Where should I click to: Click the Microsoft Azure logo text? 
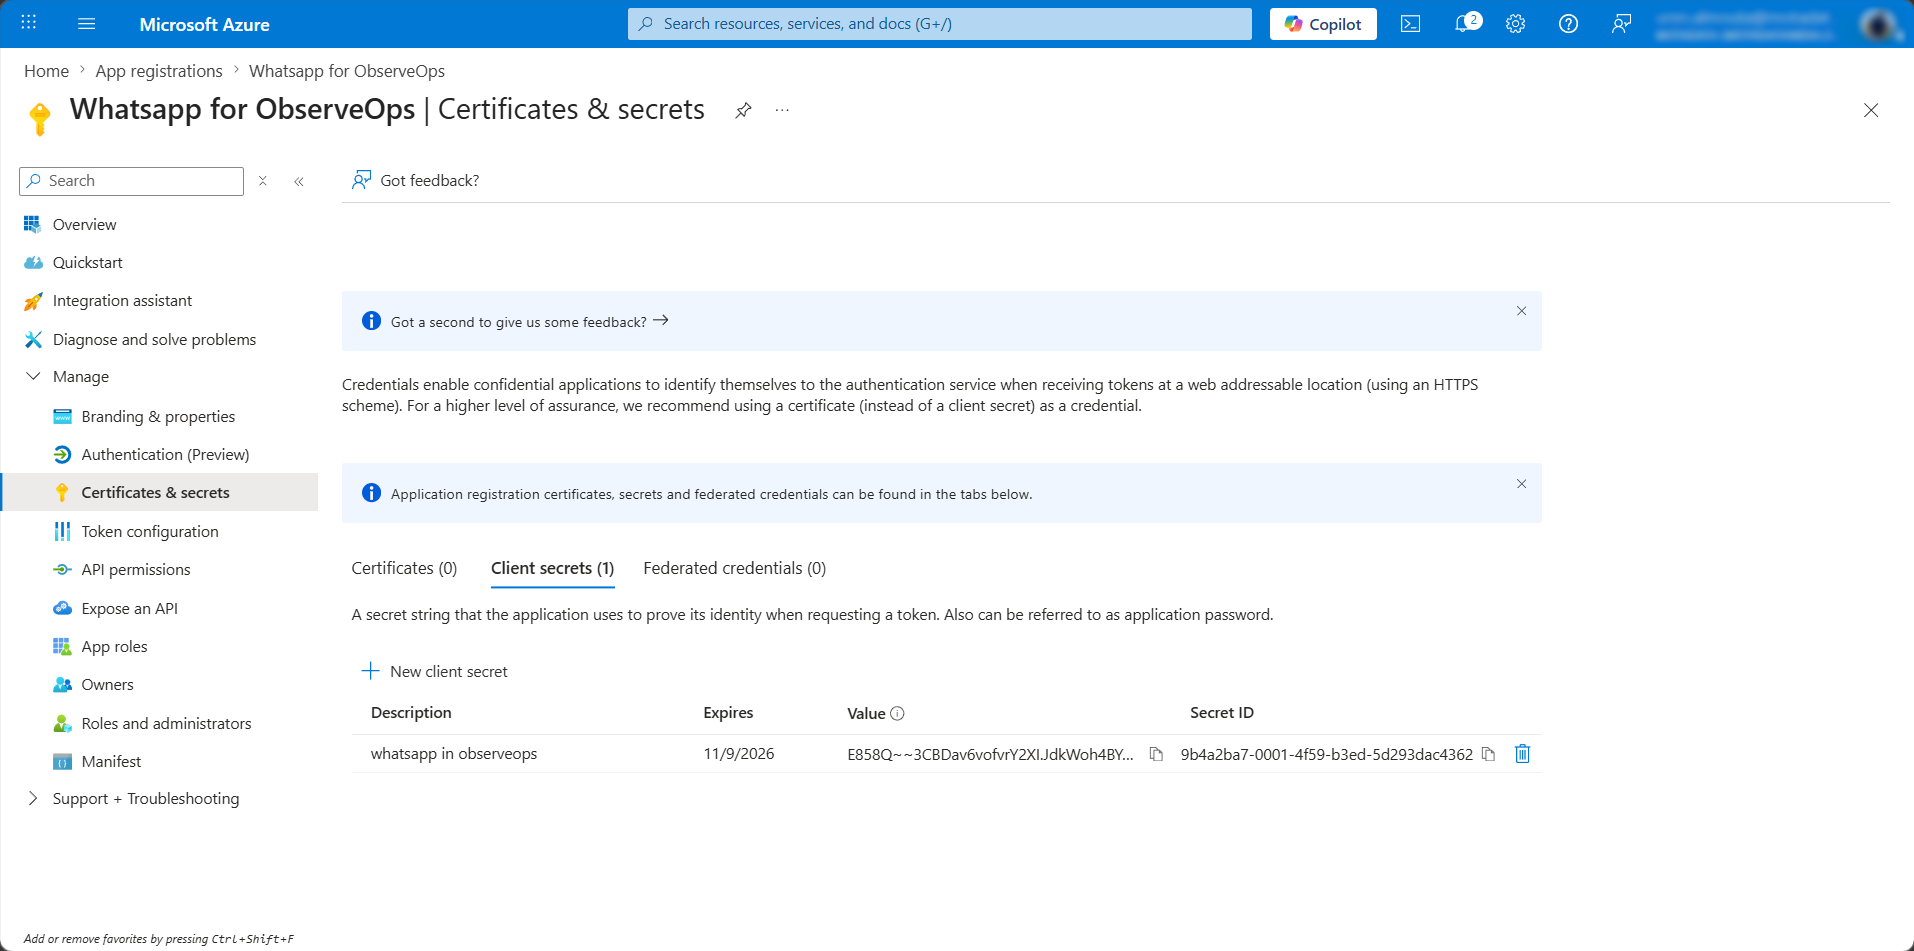coord(204,24)
